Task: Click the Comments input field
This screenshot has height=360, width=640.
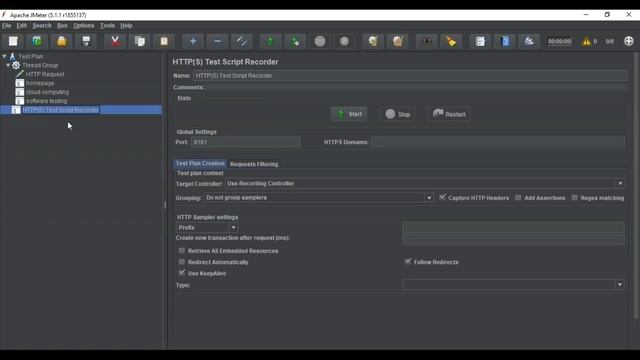Action: click(416, 87)
